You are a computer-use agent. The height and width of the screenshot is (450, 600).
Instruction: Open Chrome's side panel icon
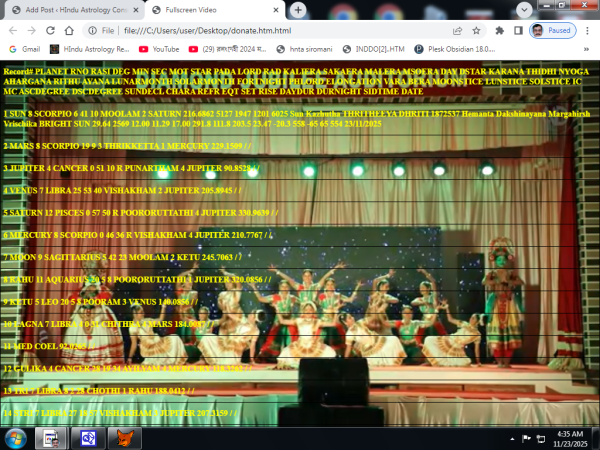click(517, 30)
